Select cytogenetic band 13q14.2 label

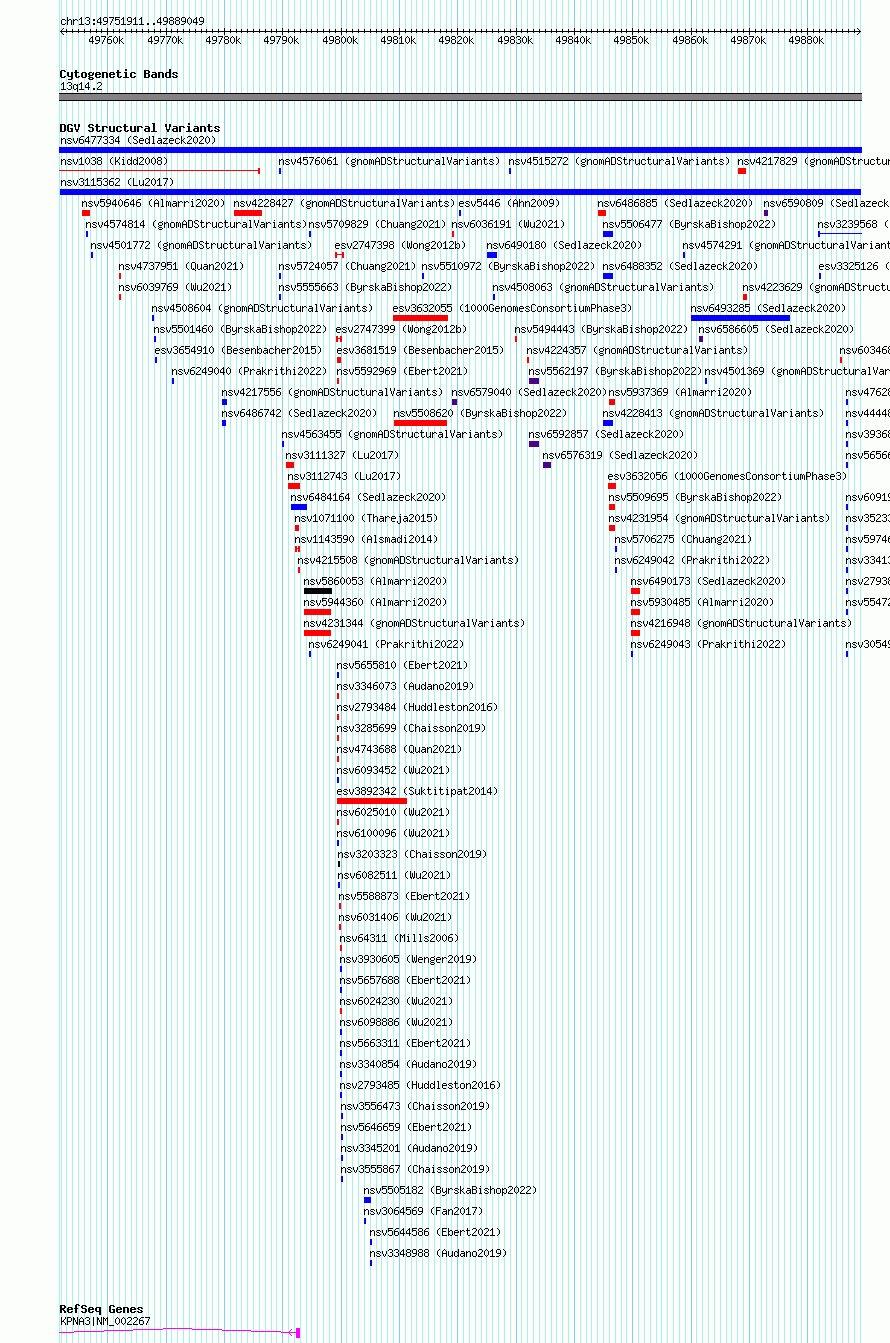tap(81, 86)
